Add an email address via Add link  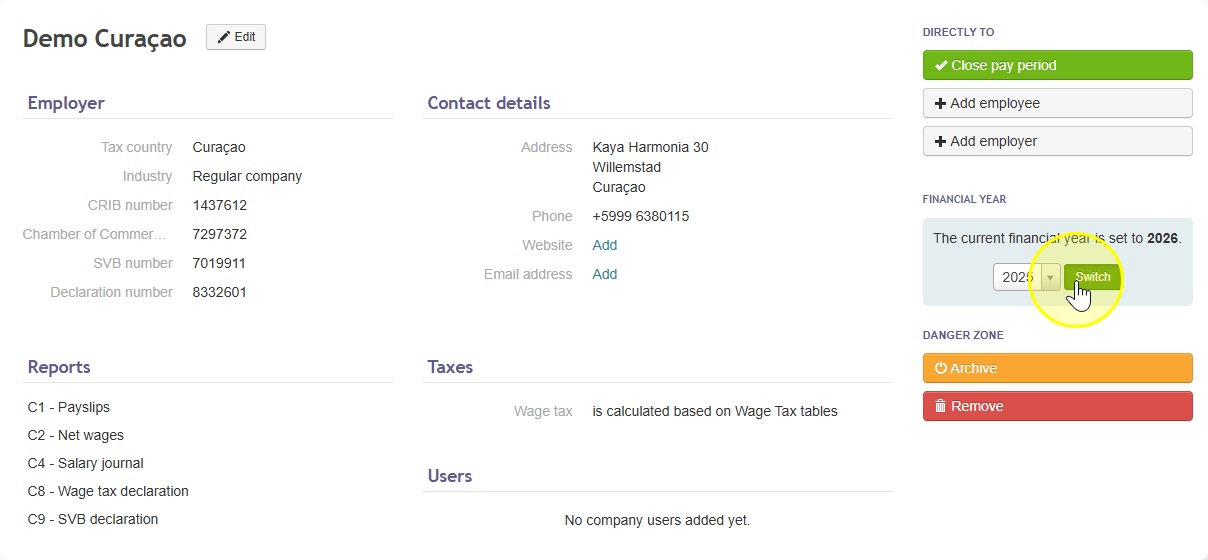tap(605, 274)
